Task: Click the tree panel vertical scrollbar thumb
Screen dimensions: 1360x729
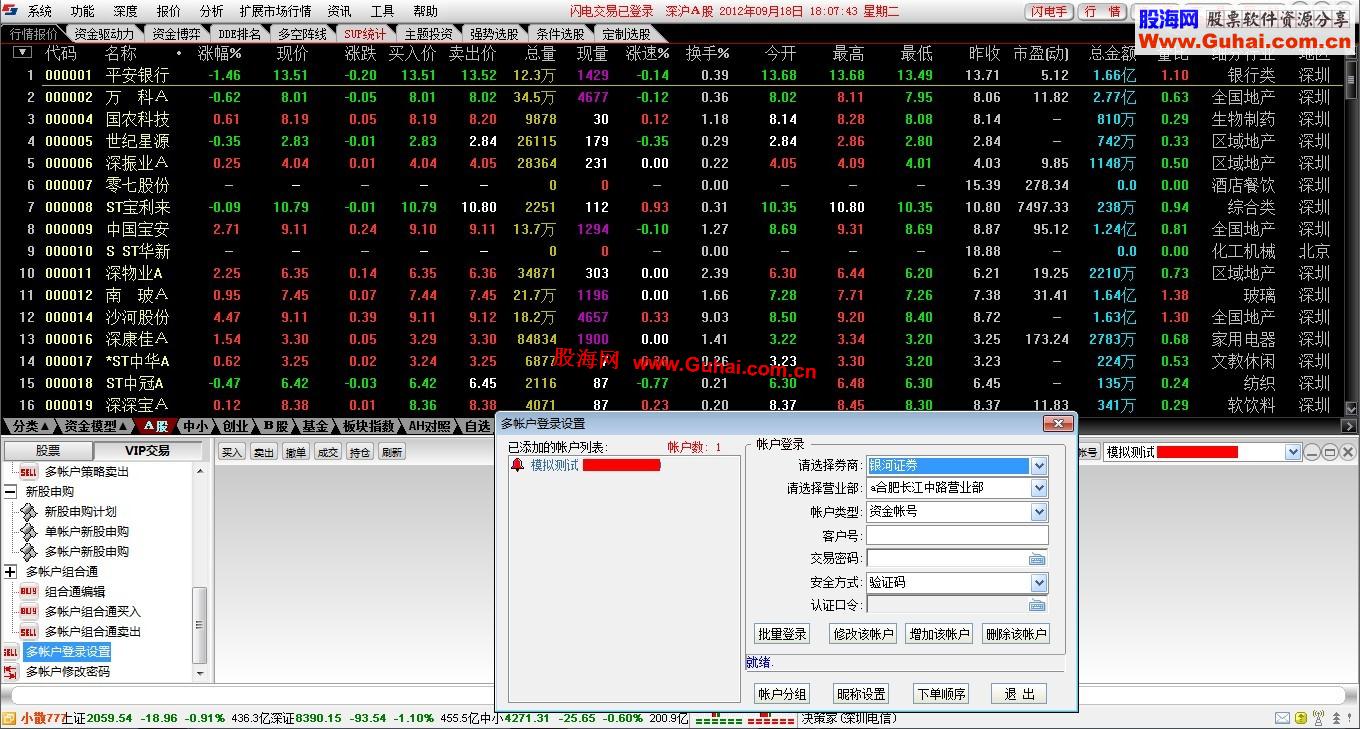Action: coord(200,625)
